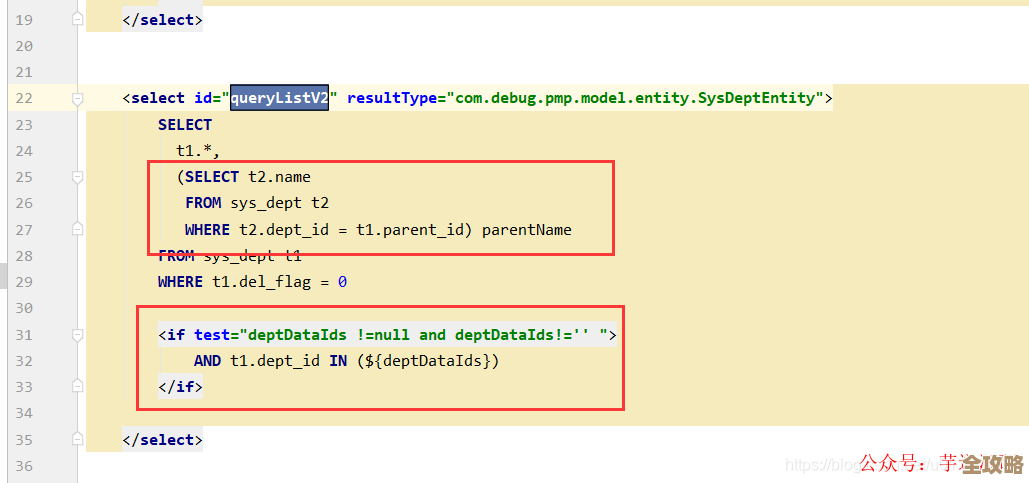Click the del_flag value 0

click(342, 282)
